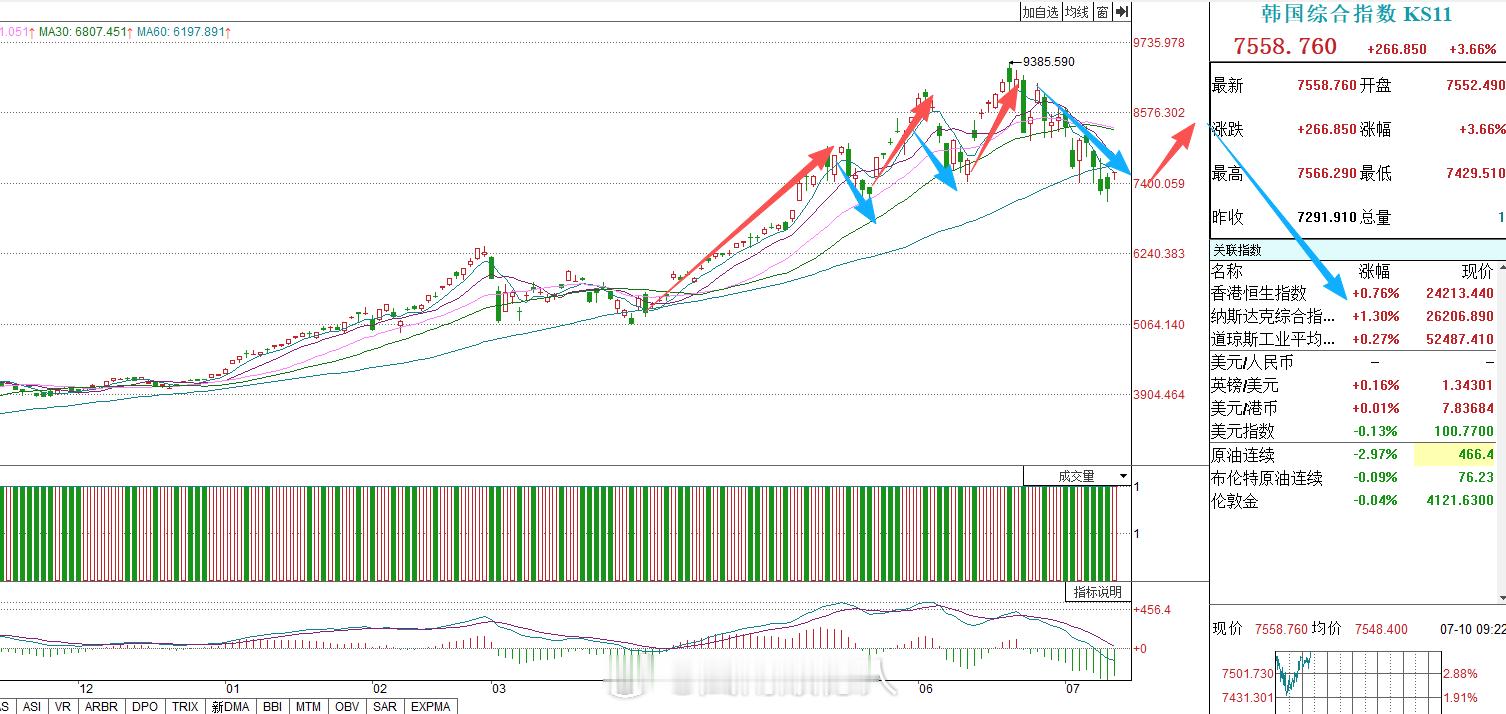
Task: Switch to the ASI indicator tab
Action: (32, 706)
